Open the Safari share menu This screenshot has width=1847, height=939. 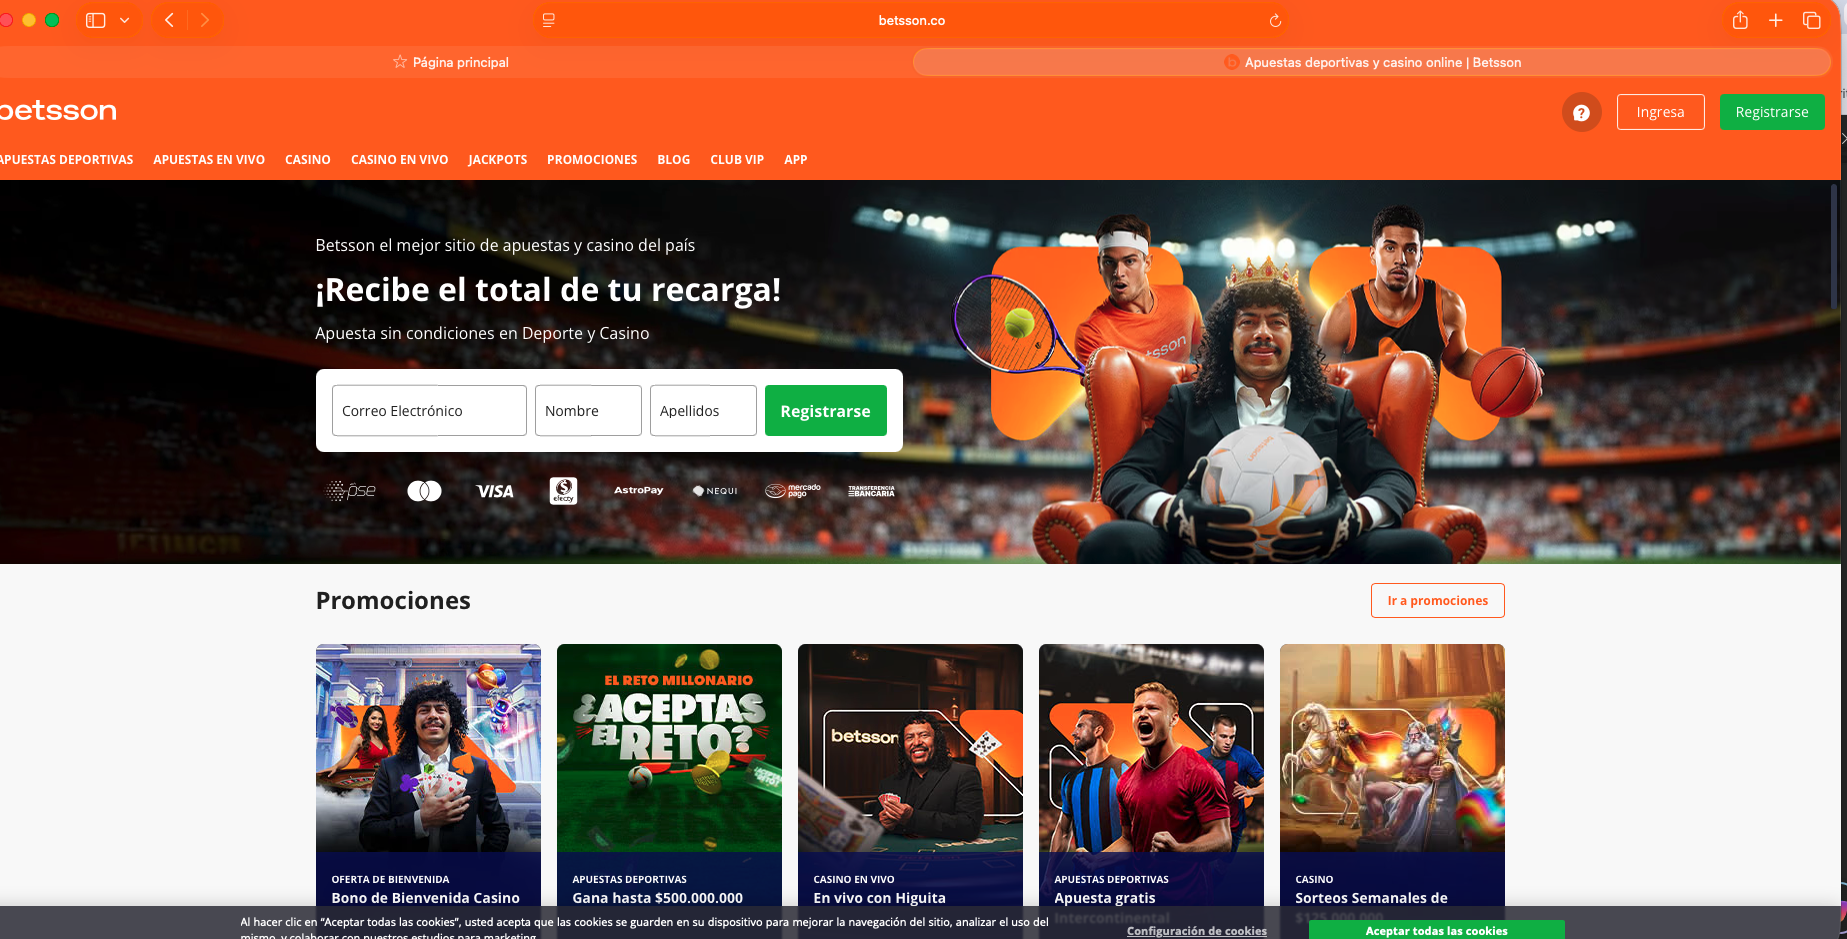[x=1740, y=20]
